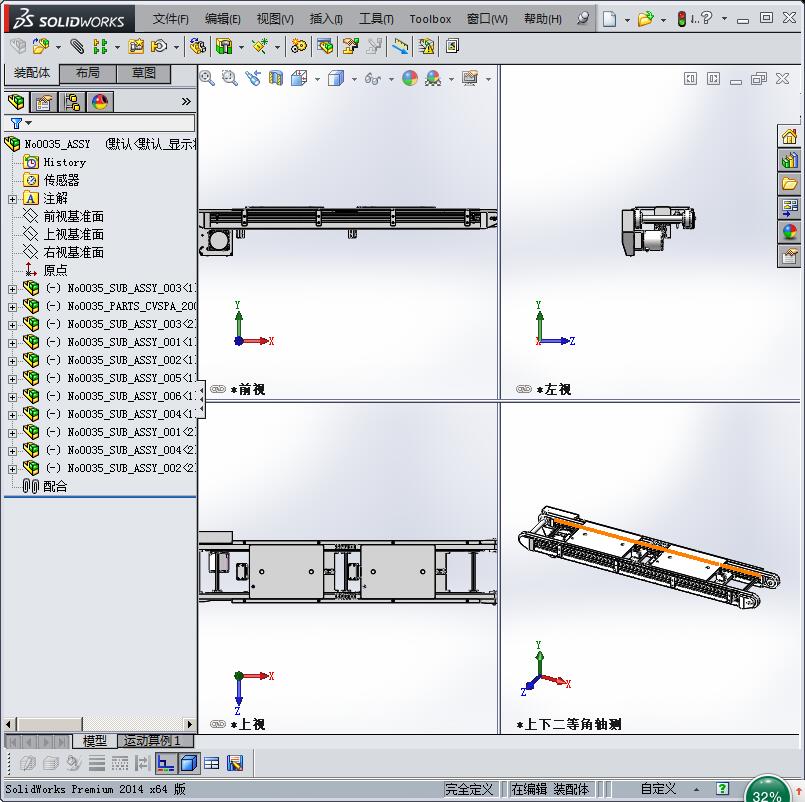Toggle the shaded cube display button at bottom
Screen dimensions: 805x802
pos(188,763)
